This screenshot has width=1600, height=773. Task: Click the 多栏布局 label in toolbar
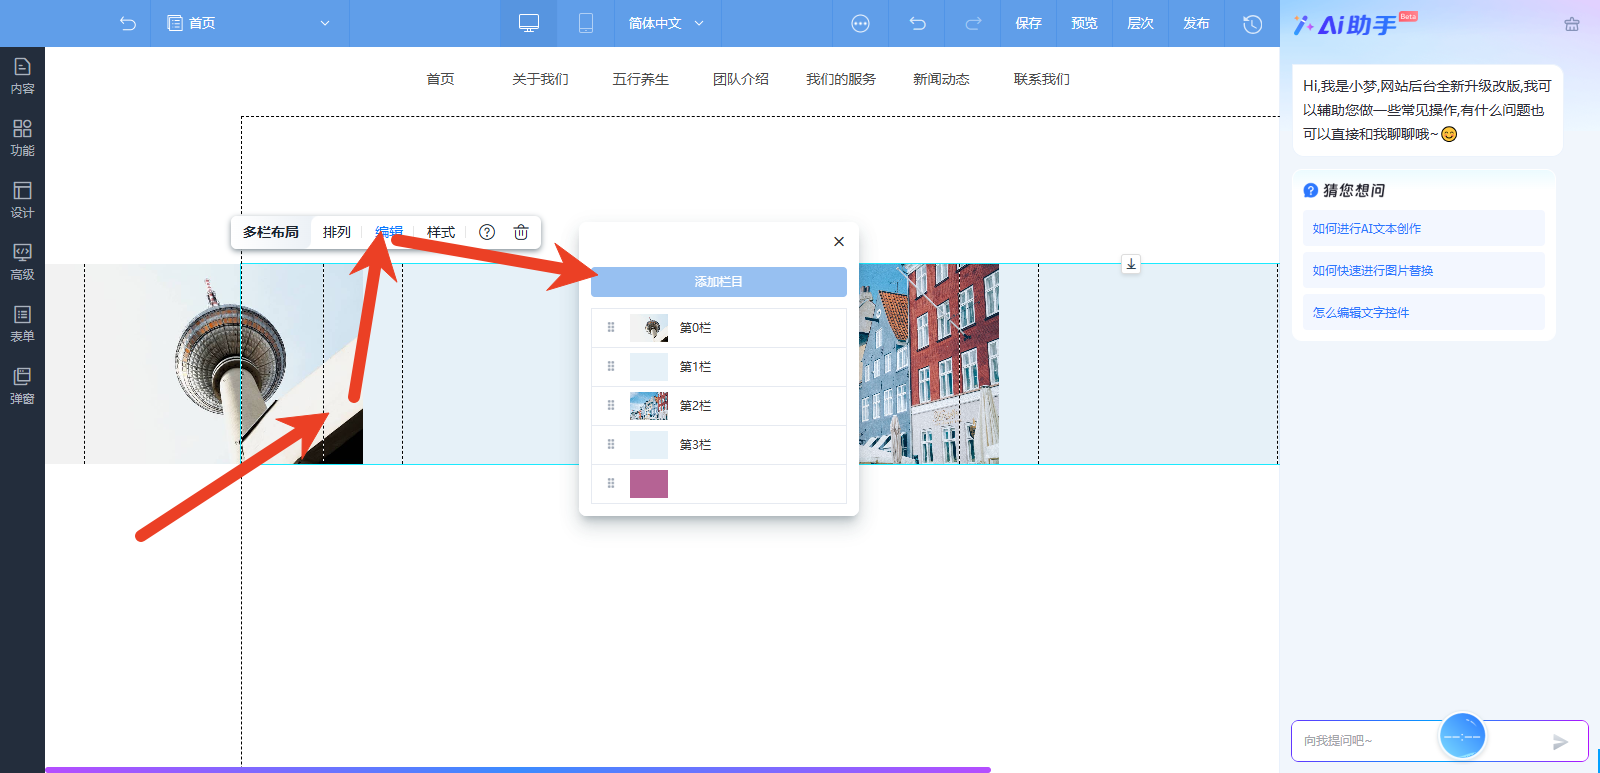[x=271, y=232]
